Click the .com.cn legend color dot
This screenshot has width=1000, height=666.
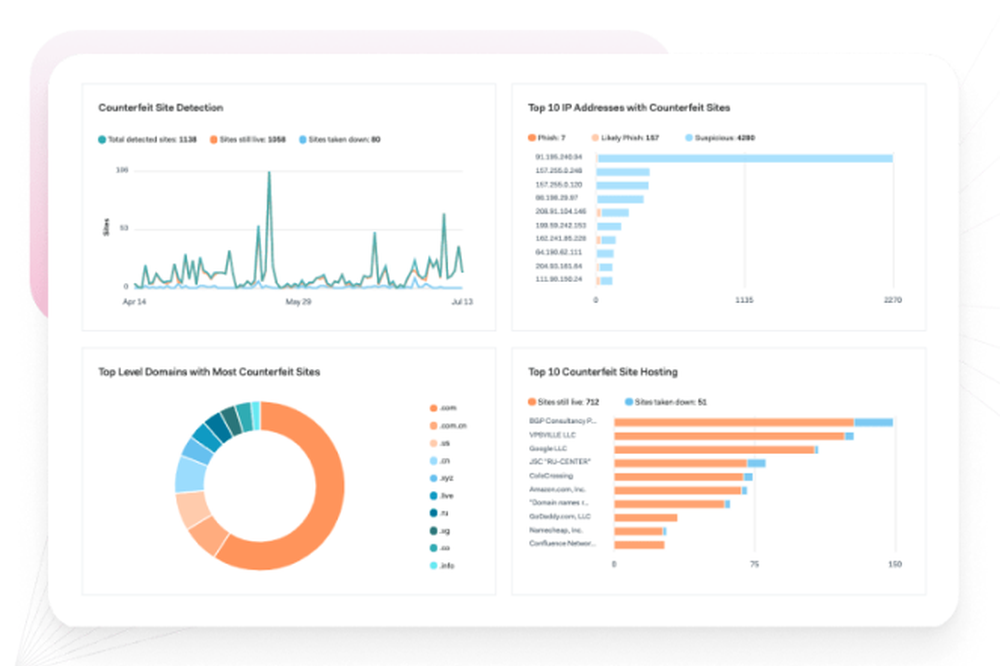(434, 426)
